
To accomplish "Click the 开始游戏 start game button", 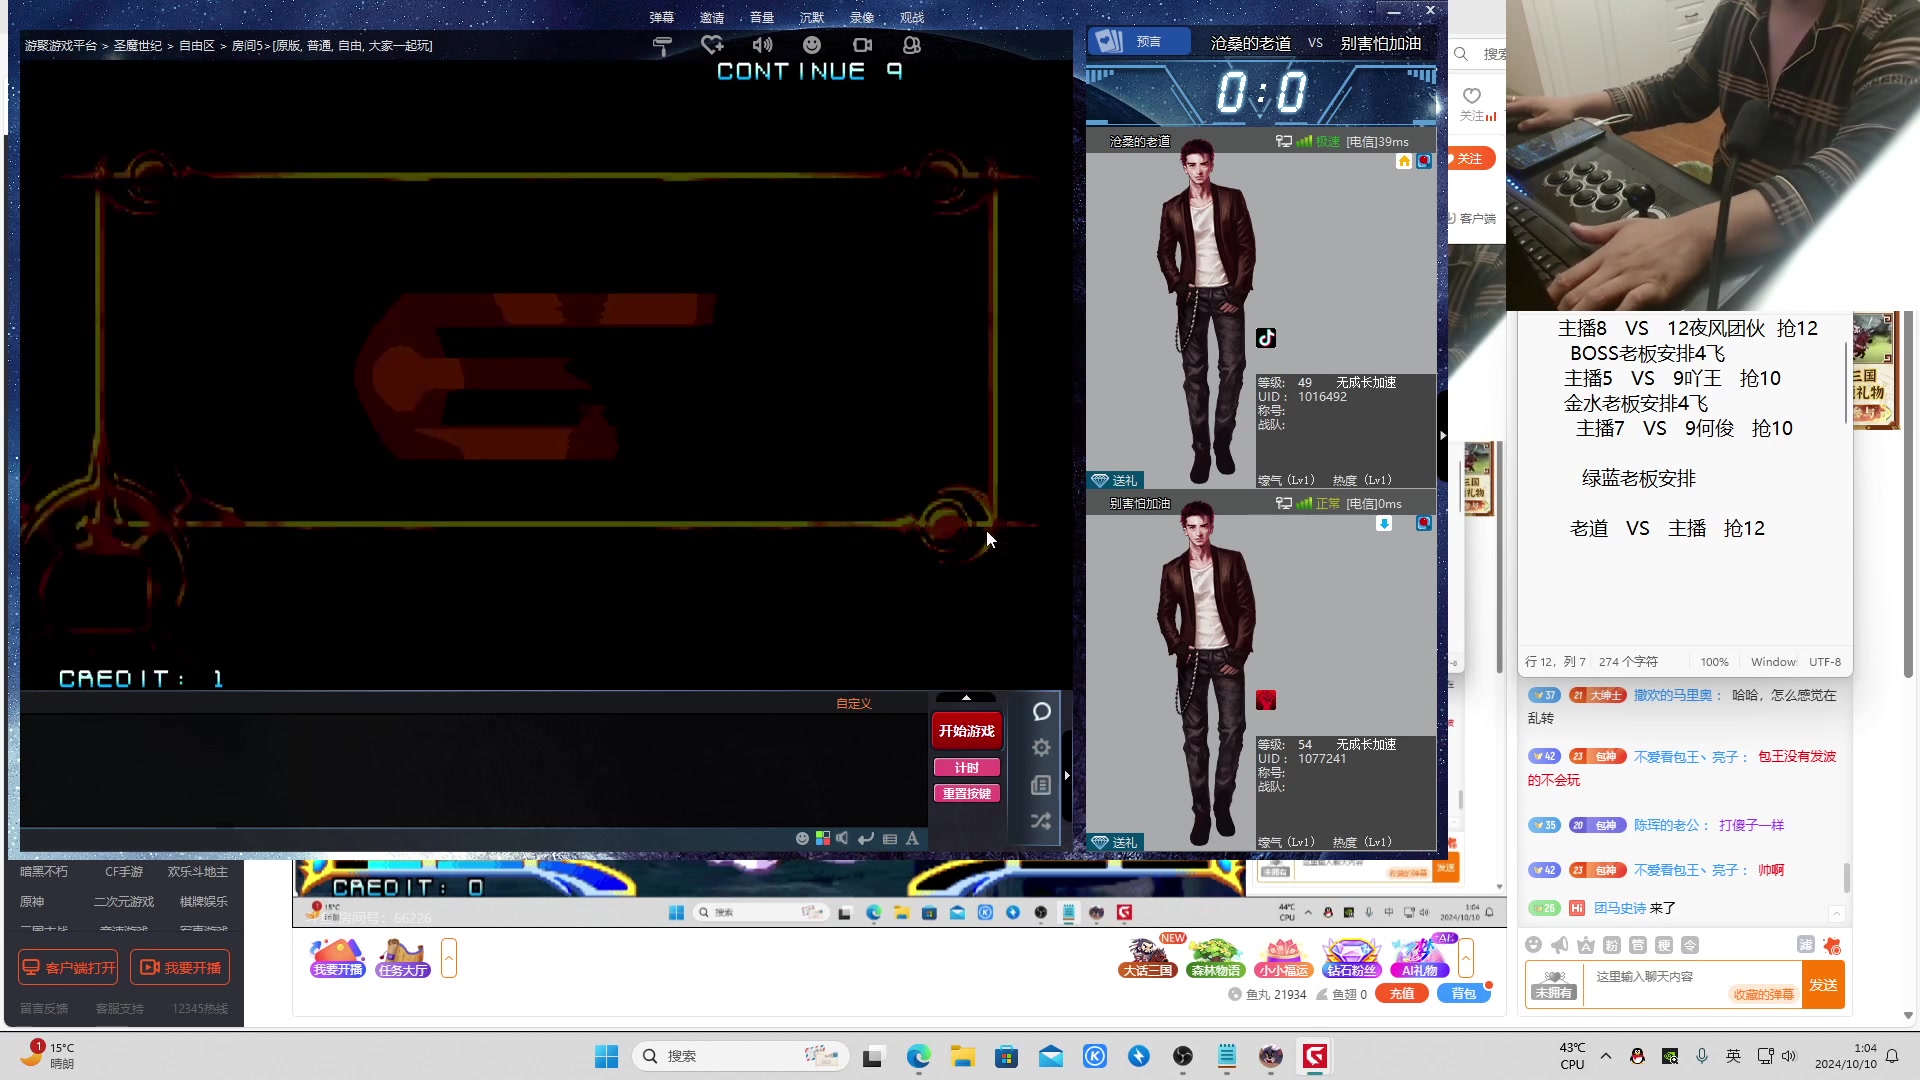I will [966, 731].
